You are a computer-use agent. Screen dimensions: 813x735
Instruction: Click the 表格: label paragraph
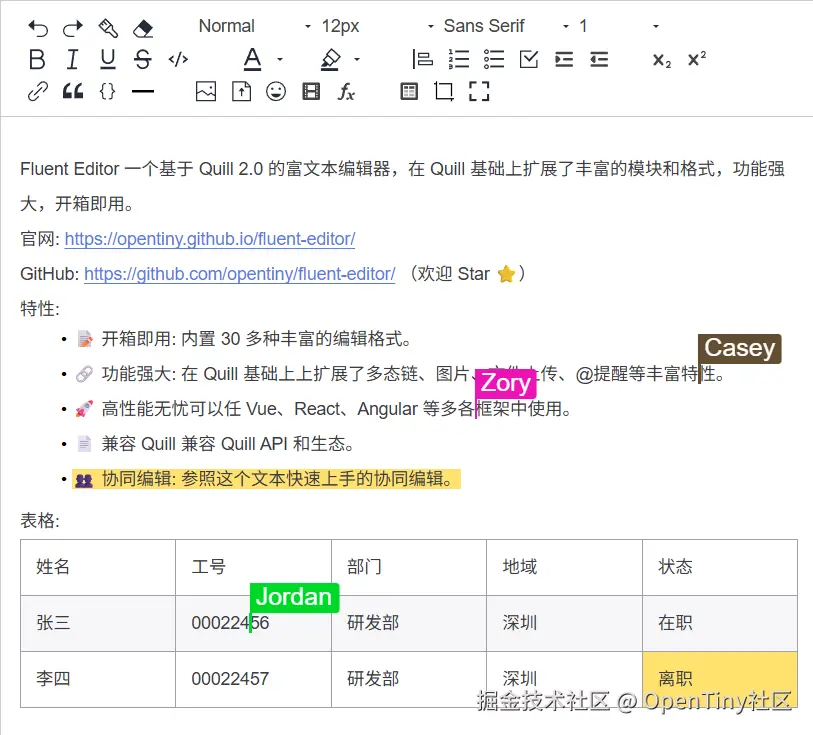(x=40, y=520)
